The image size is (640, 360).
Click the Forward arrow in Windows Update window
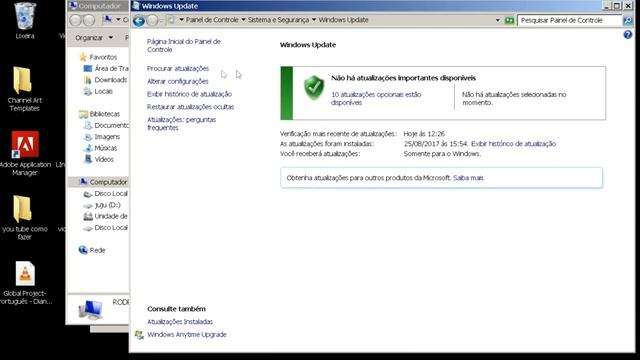click(x=152, y=20)
